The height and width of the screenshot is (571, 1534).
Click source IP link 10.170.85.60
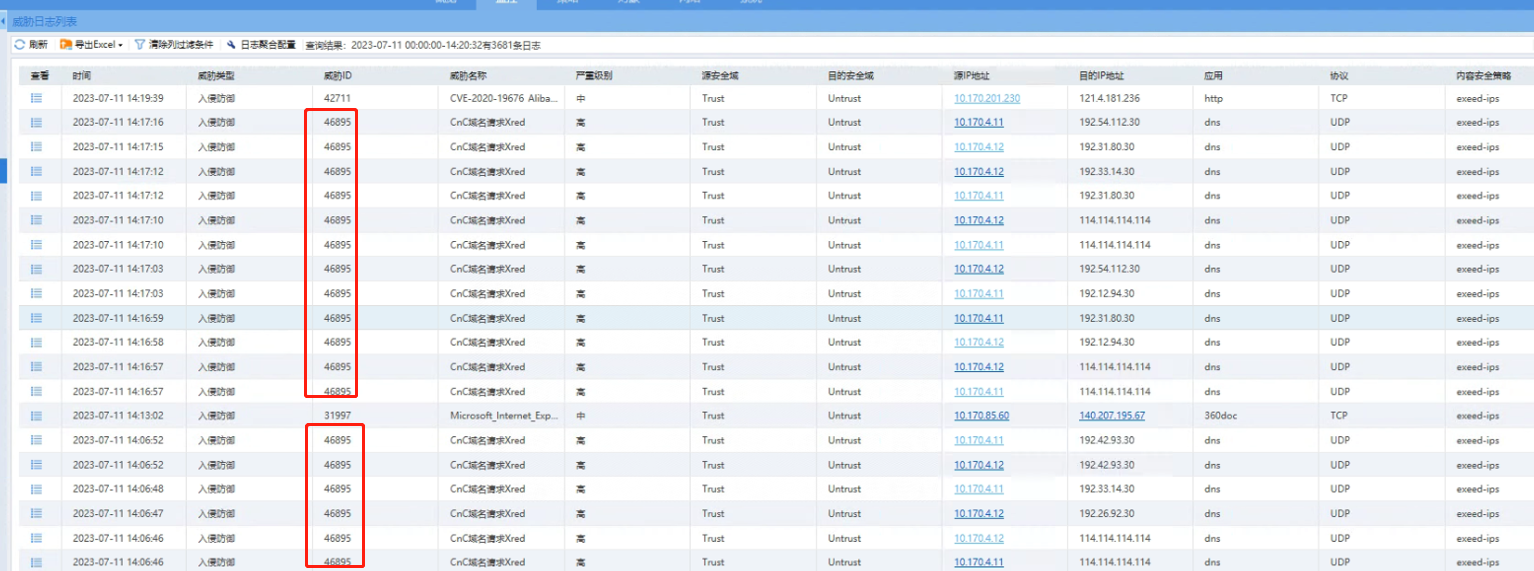tap(981, 416)
